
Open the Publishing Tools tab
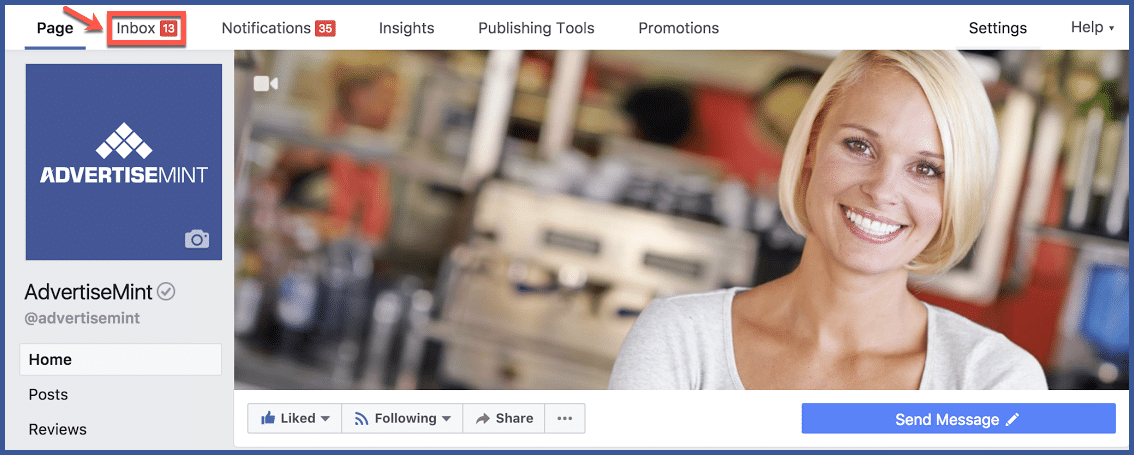click(536, 28)
